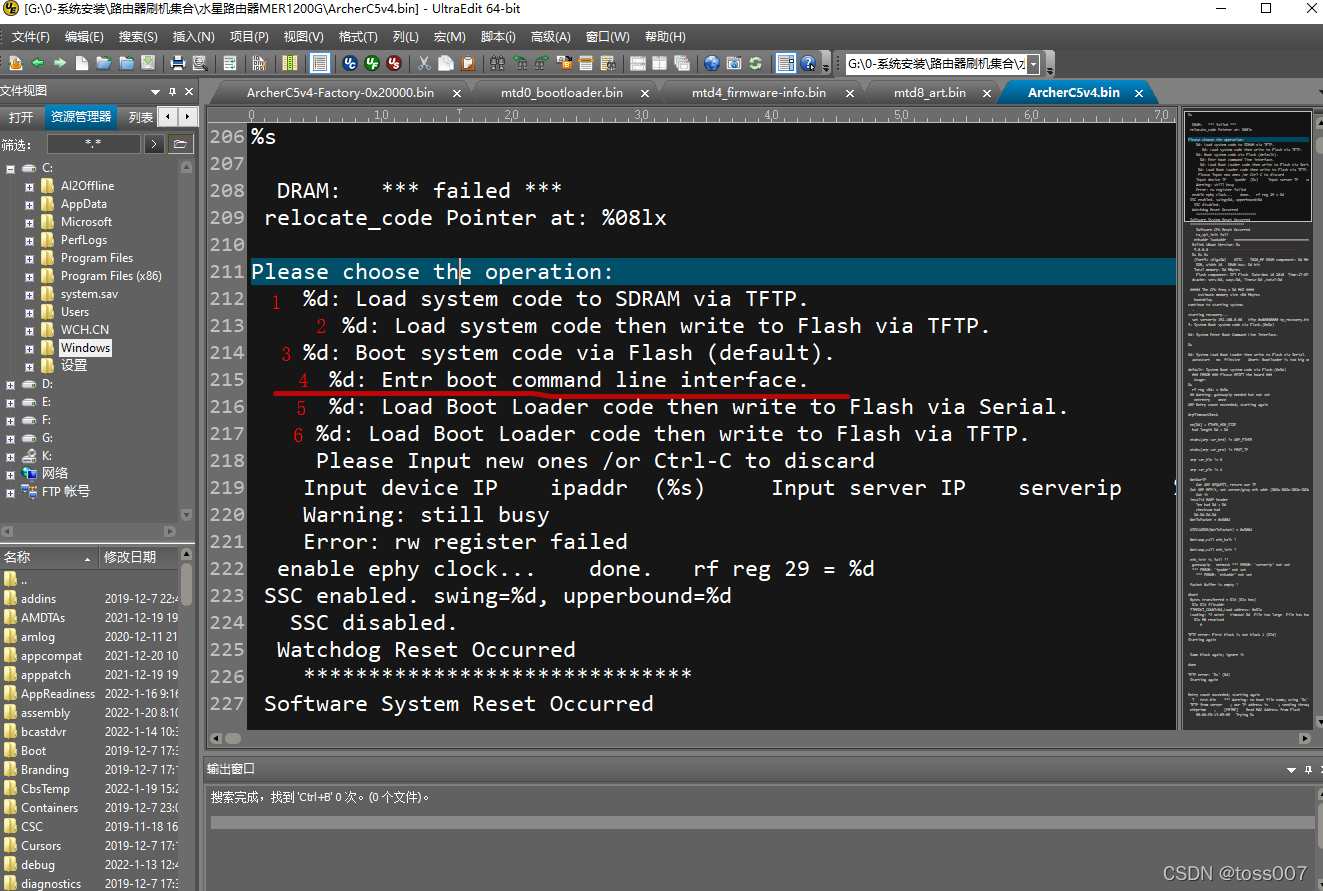The image size is (1323, 891).
Task: Toggle column mode icon in toolbar
Action: [290, 63]
